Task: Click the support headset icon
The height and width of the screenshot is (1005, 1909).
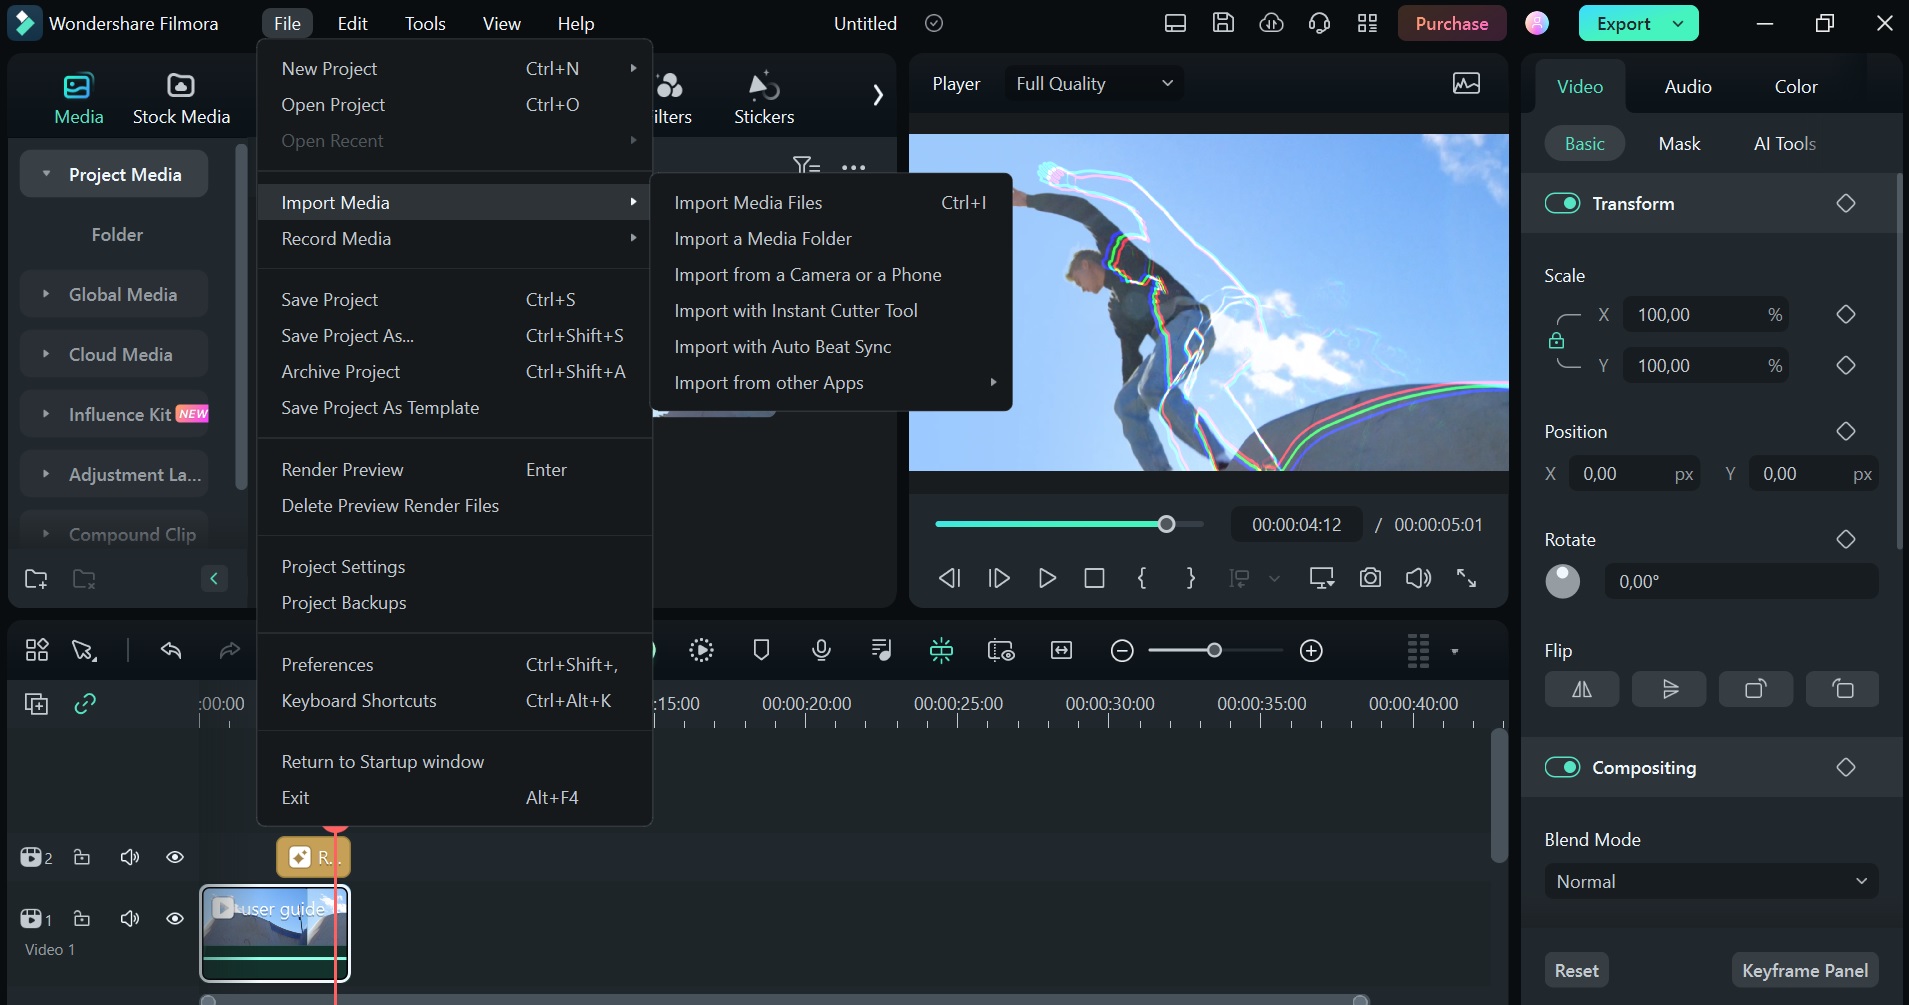Action: 1319,23
